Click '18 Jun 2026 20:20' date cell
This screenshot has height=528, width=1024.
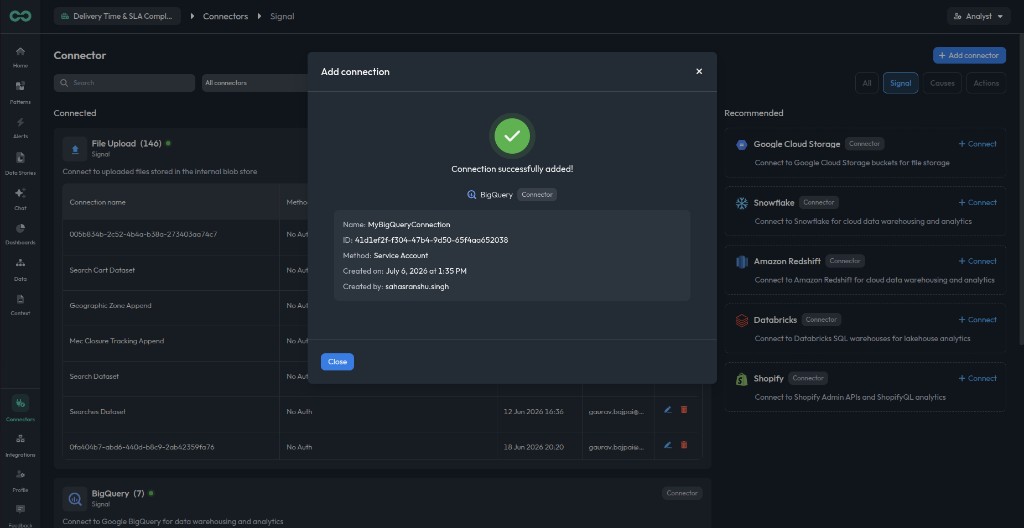534,447
